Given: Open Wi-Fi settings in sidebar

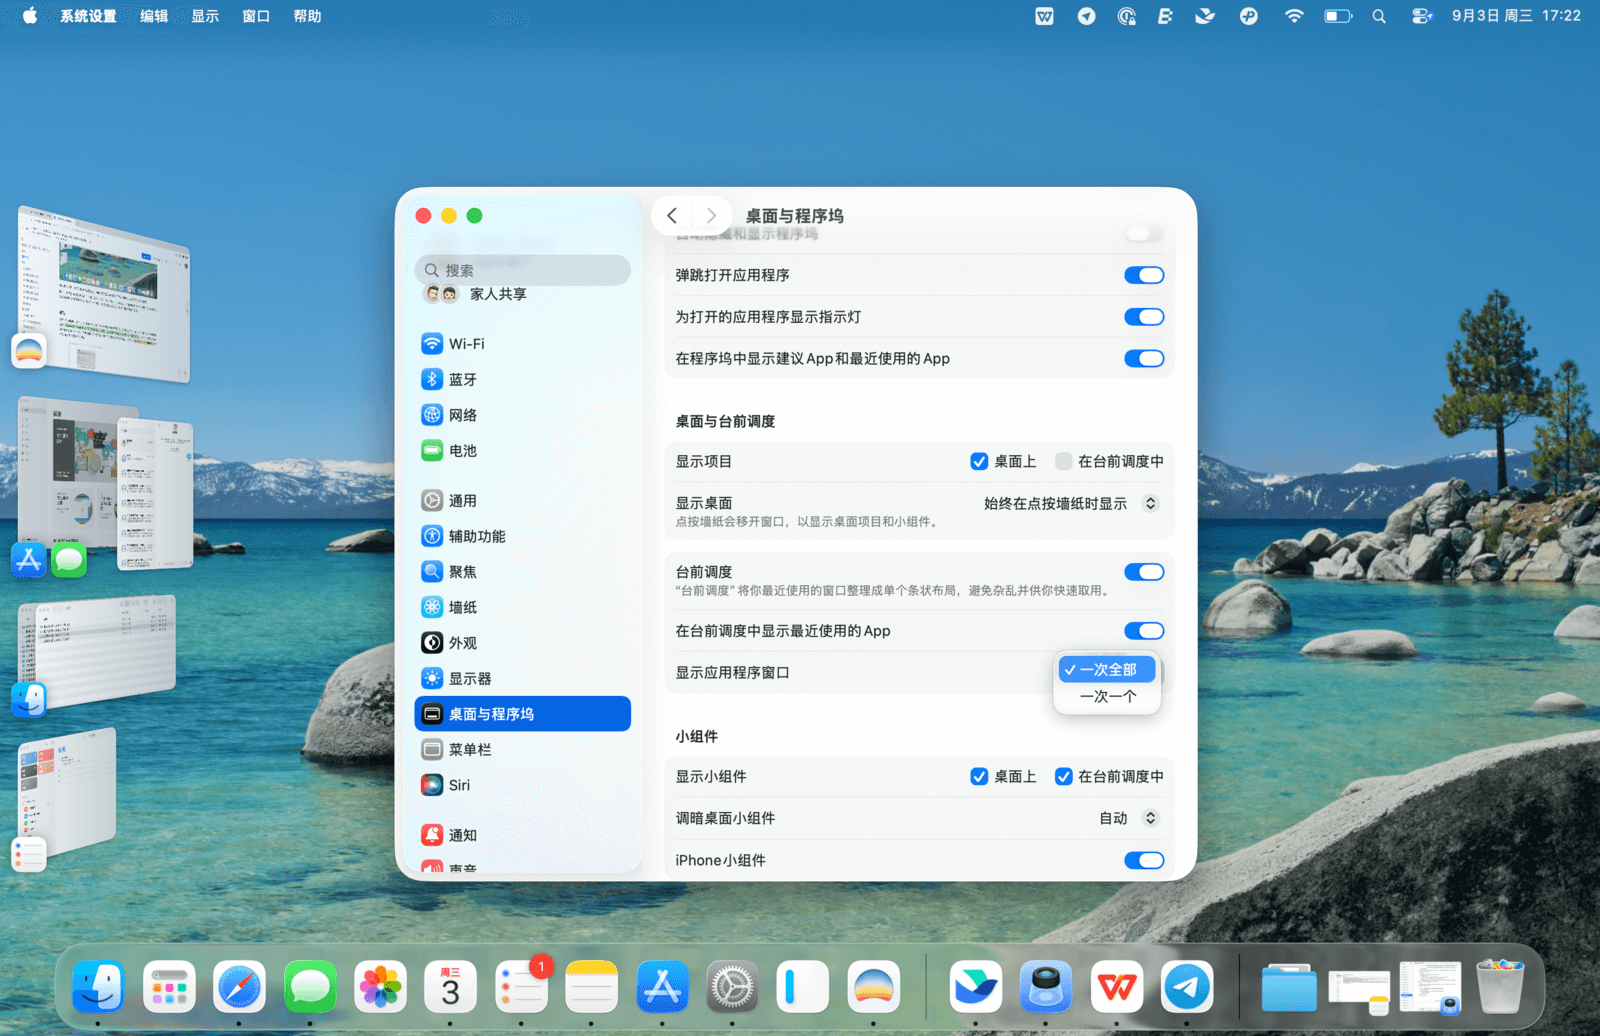Looking at the screenshot, I should click(466, 344).
